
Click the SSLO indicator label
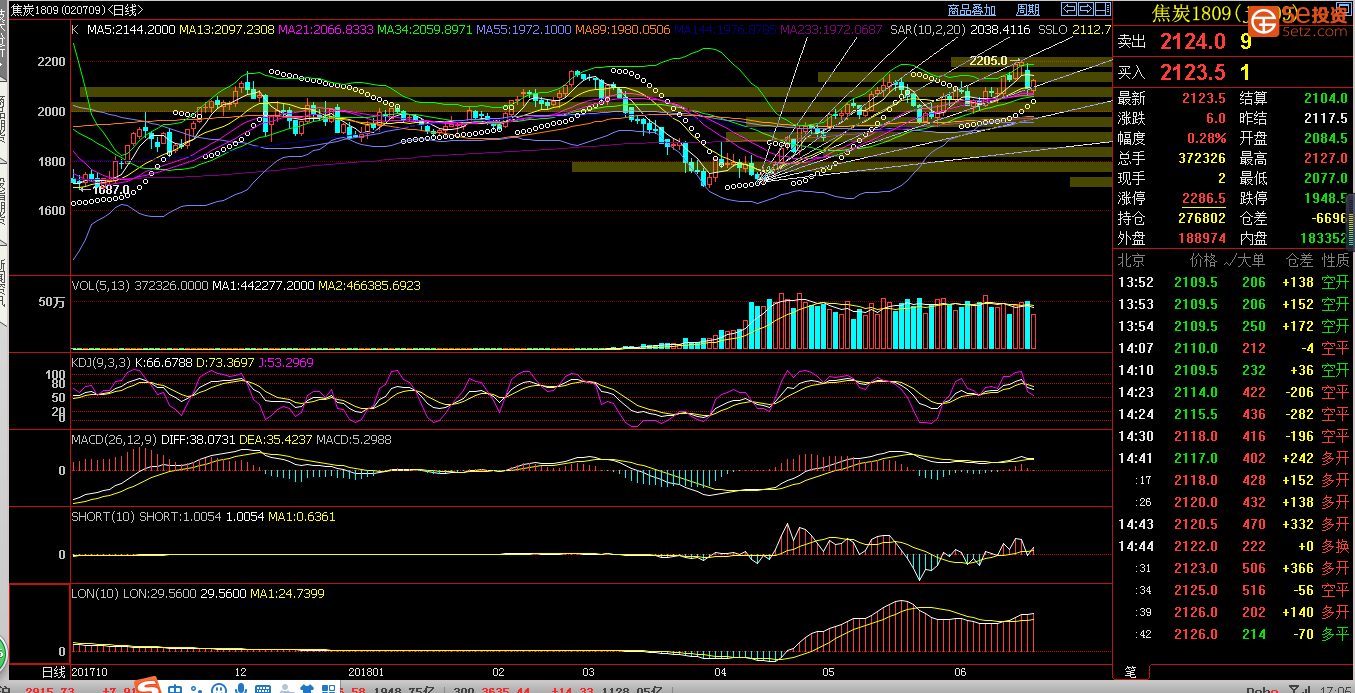click(1053, 30)
